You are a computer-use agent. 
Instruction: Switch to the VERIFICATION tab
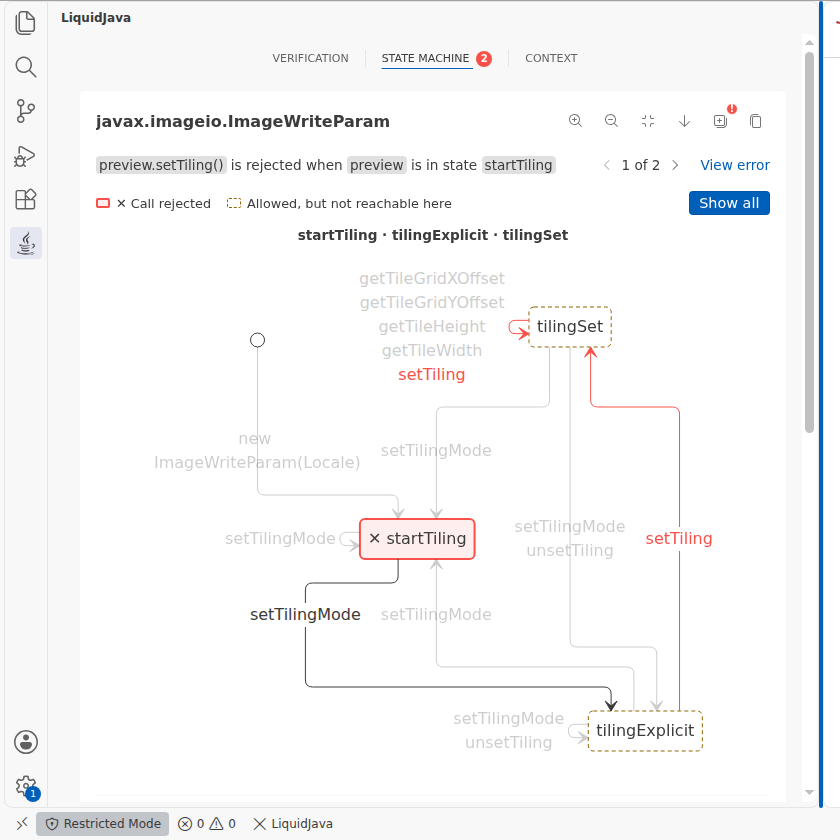pyautogui.click(x=310, y=58)
